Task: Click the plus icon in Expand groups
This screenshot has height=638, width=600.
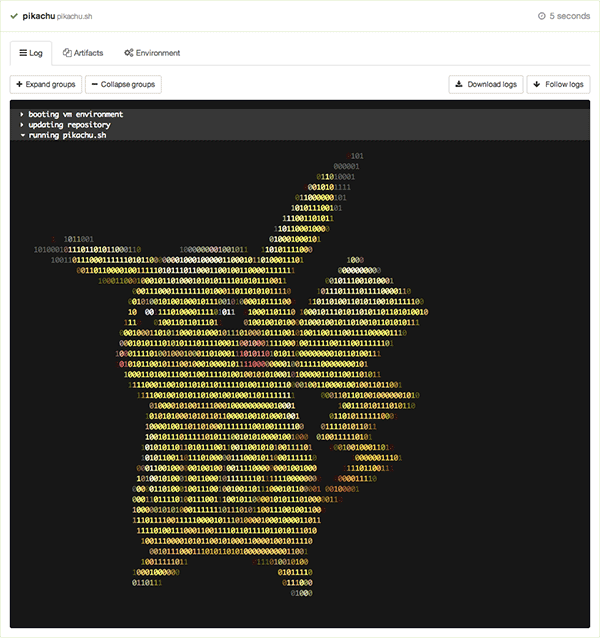Action: tap(19, 84)
